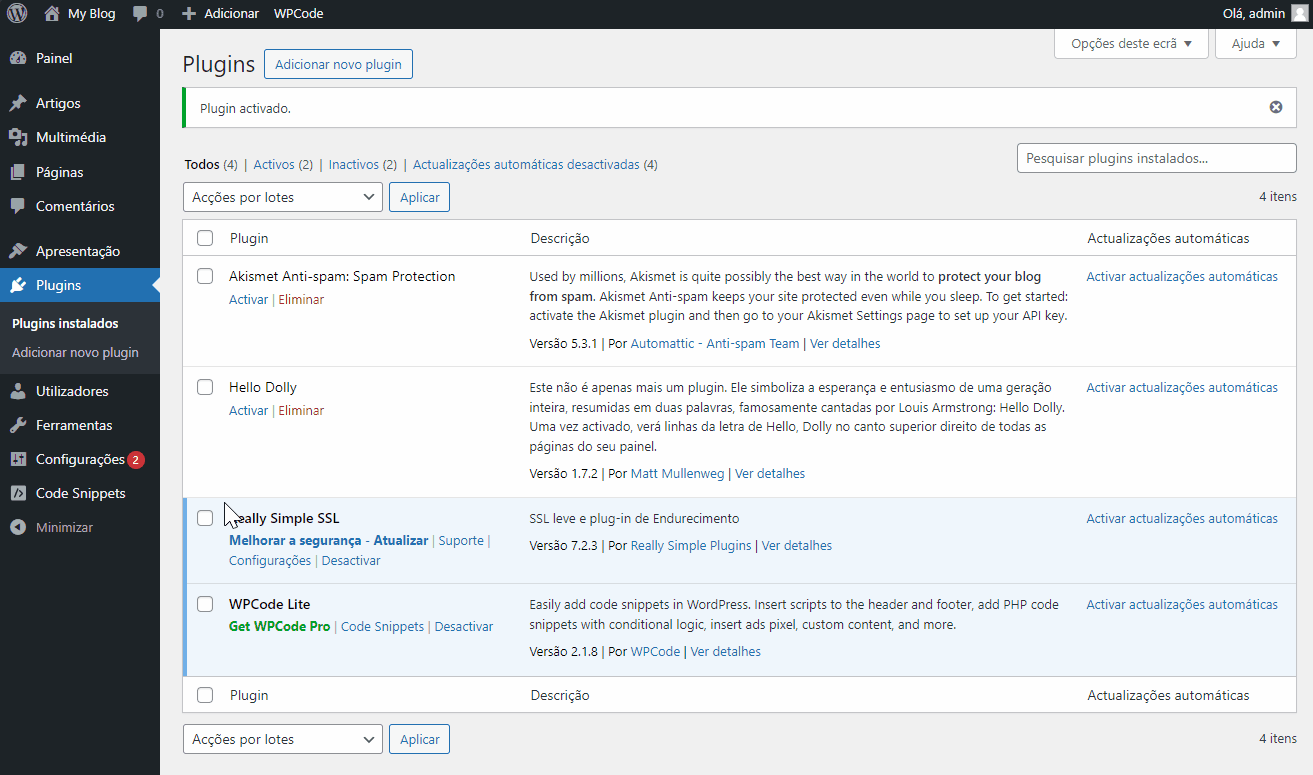Viewport: 1313px width, 775px height.
Task: Go to 'Plugins instalados' submenu item
Action: click(65, 324)
